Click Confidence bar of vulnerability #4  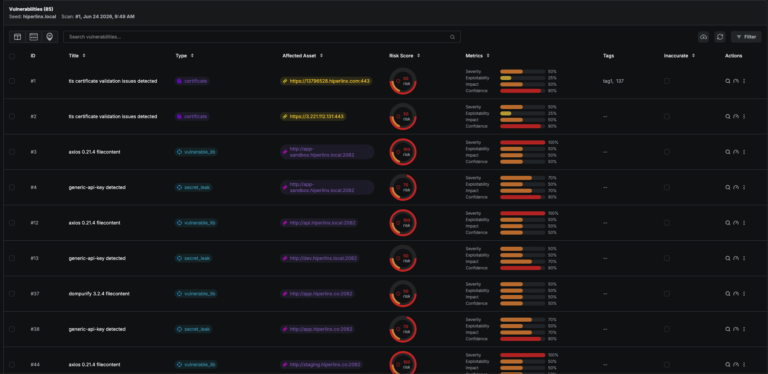[523, 197]
